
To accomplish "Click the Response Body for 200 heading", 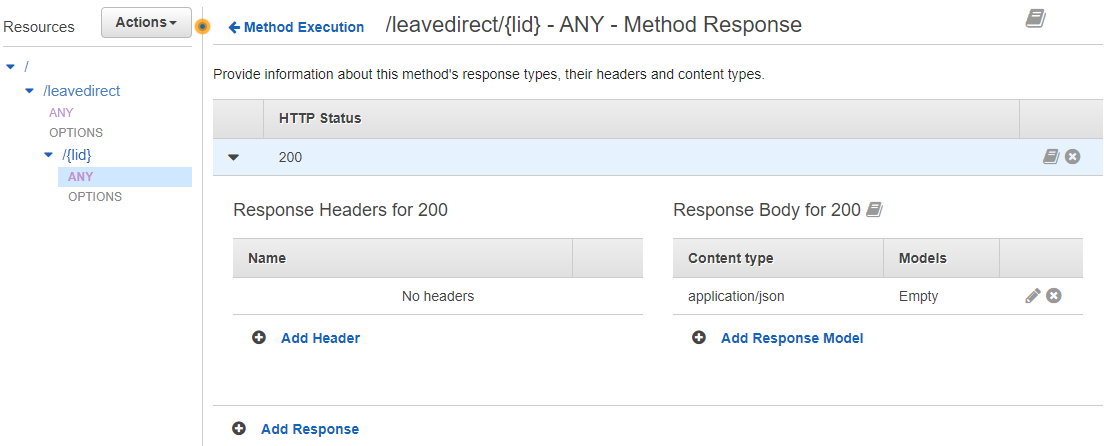I will tap(767, 210).
